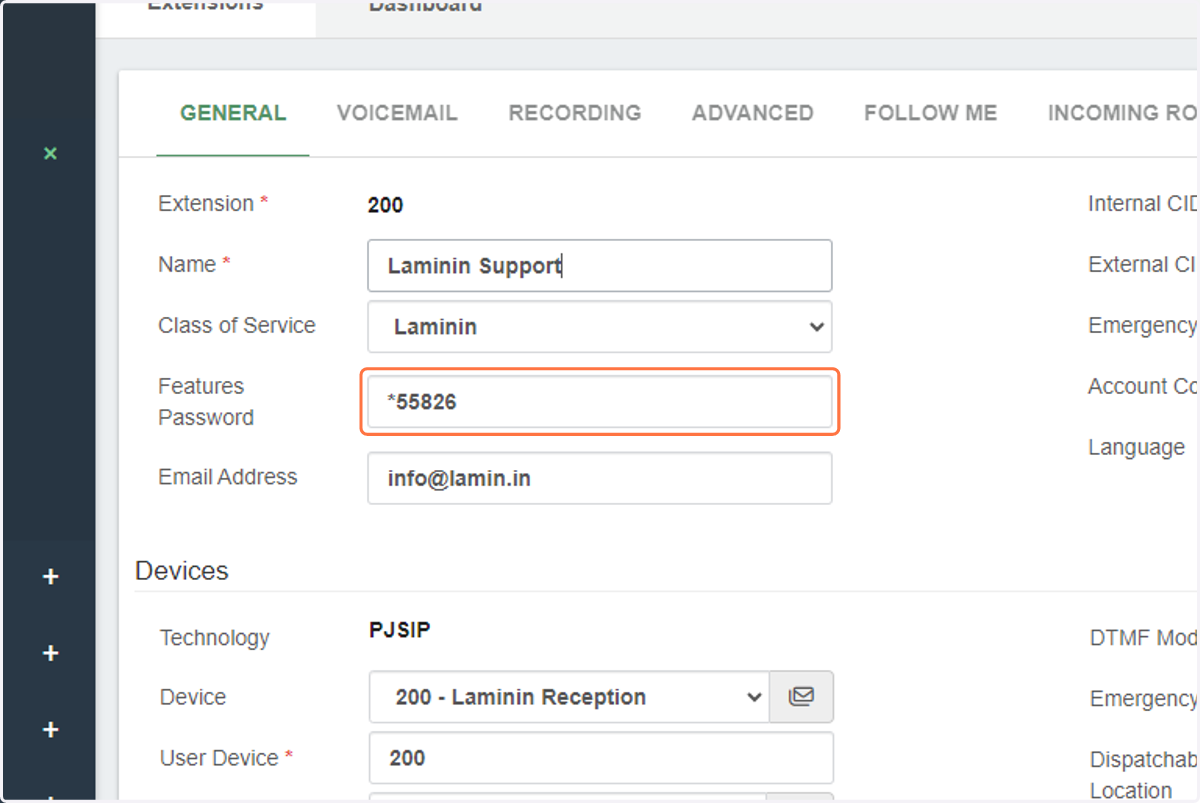This screenshot has width=1200, height=803.
Task: Click the User Device field
Action: pyautogui.click(x=601, y=758)
